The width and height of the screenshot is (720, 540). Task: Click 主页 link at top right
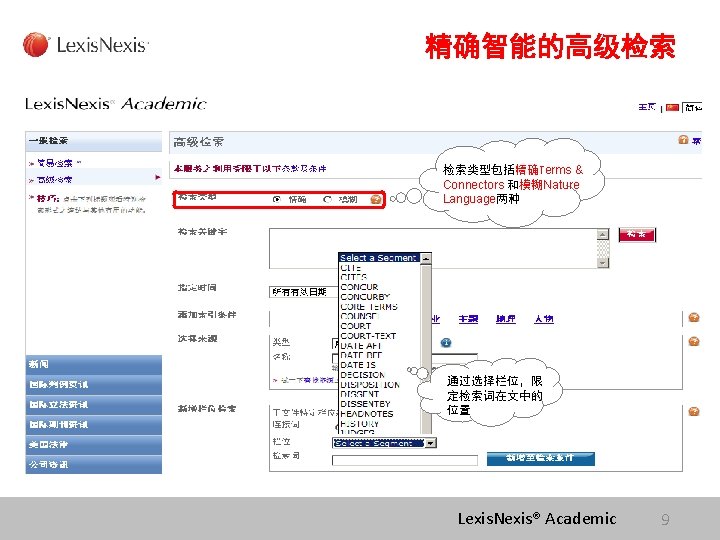tap(647, 107)
